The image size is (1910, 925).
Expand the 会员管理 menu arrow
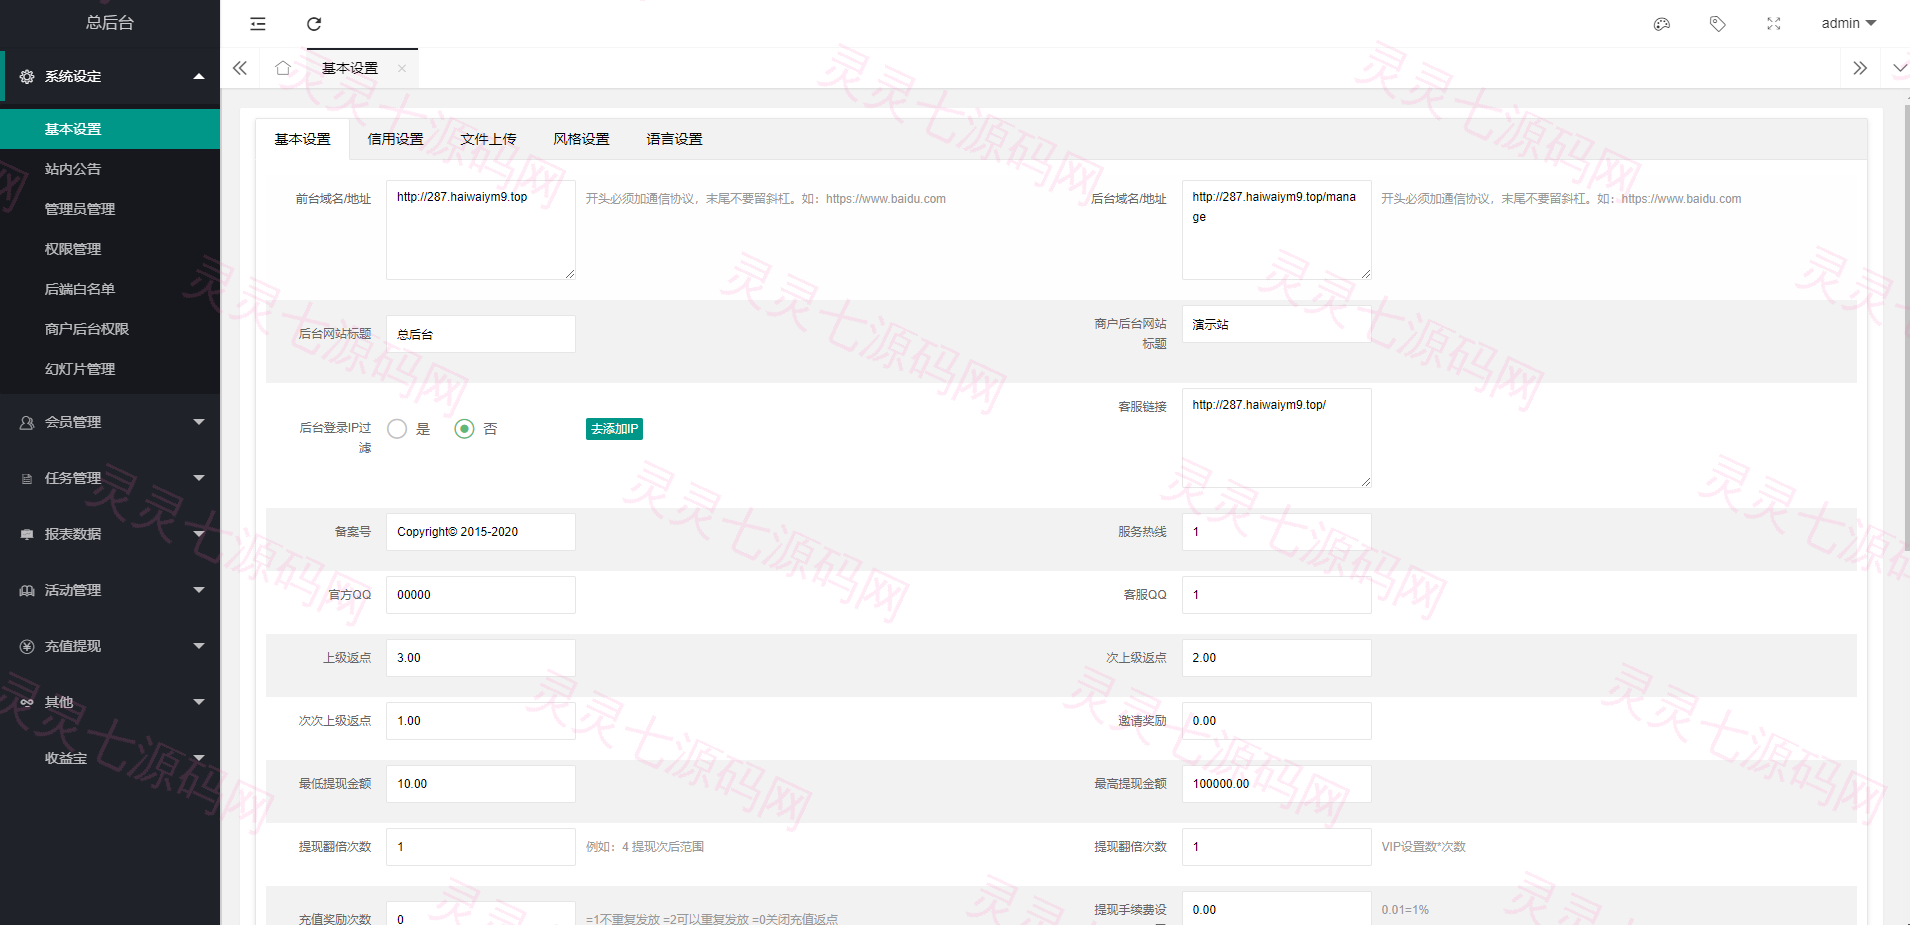(199, 422)
